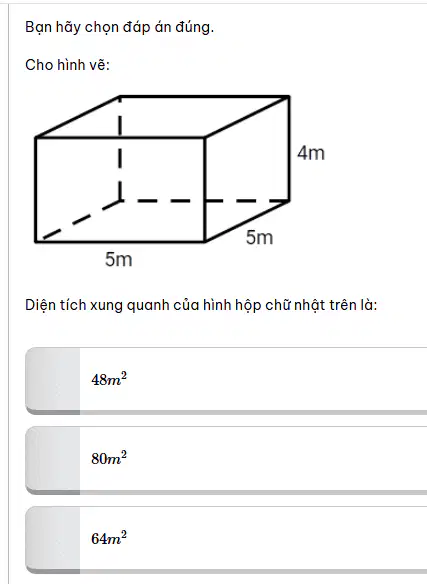Select the 80m² answer option

226,460
